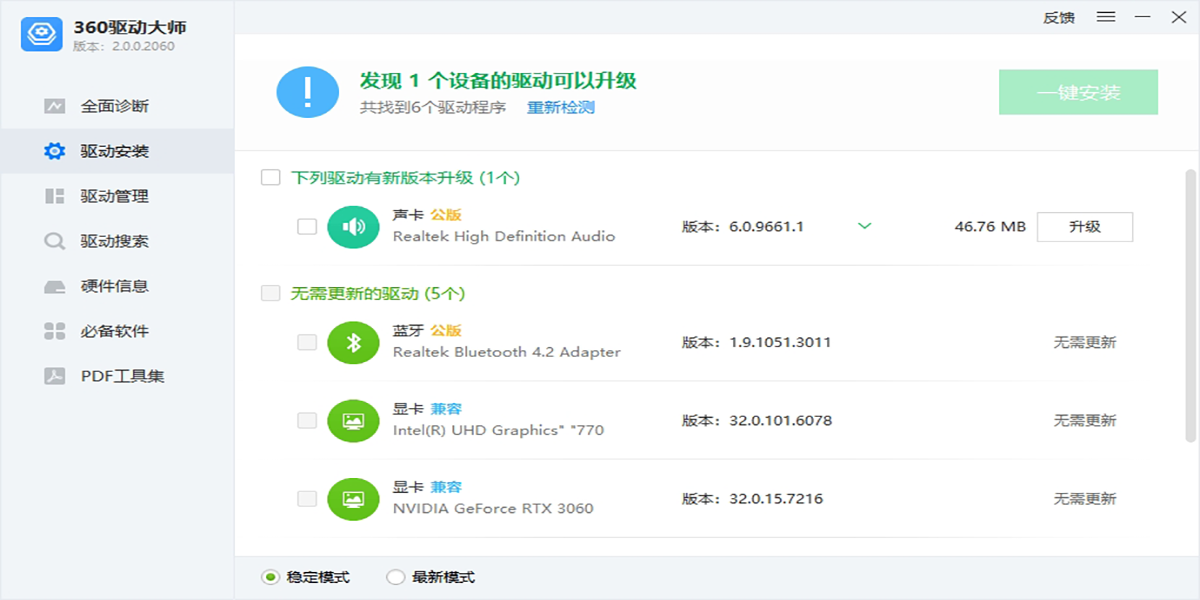Select the 最新模式 radio button
1200x600 pixels.
point(395,577)
